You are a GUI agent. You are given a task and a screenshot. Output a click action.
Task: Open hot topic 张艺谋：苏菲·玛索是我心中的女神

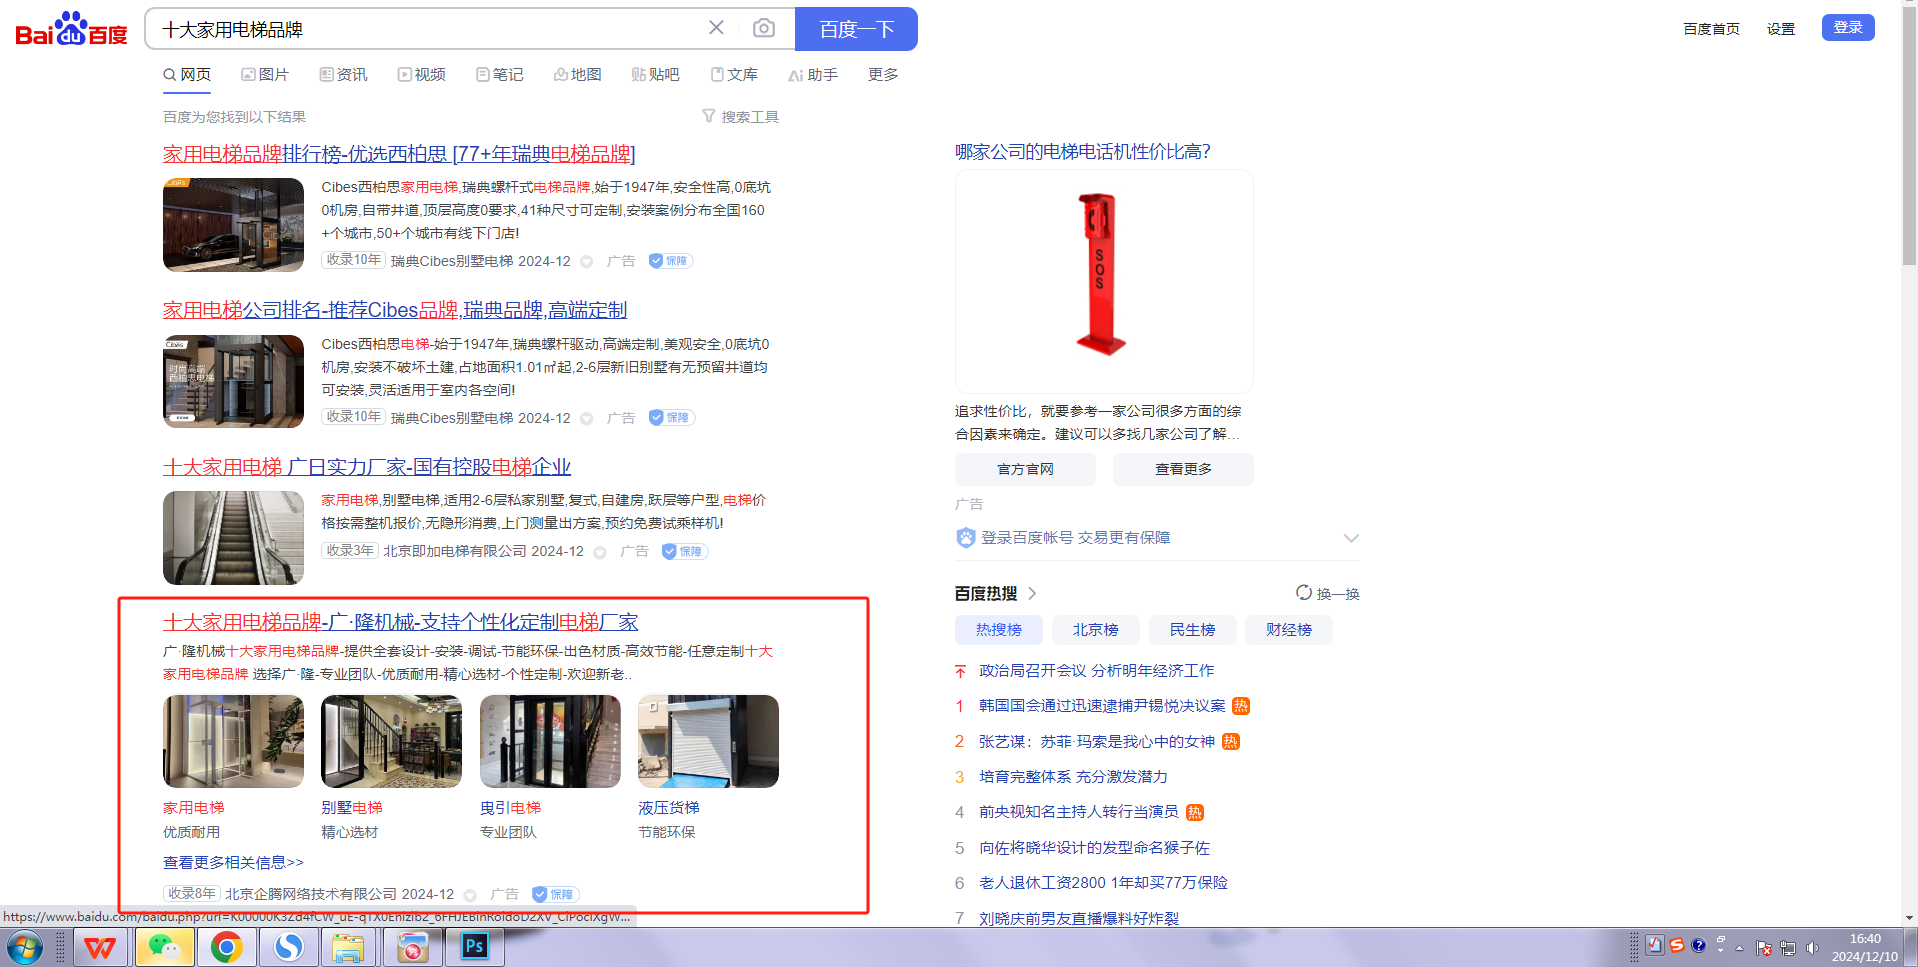[x=1097, y=742]
